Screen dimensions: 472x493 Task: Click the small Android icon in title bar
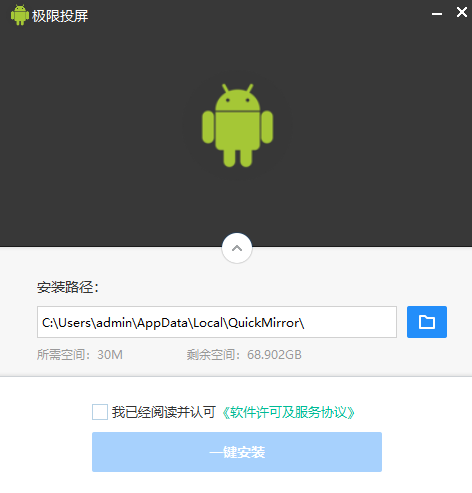[x=20, y=15]
